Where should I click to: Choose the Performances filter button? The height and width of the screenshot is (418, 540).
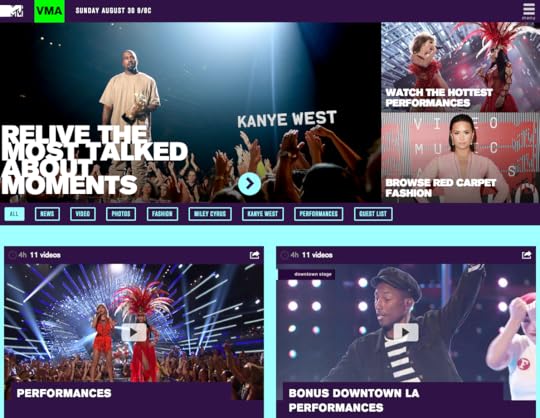coord(319,214)
